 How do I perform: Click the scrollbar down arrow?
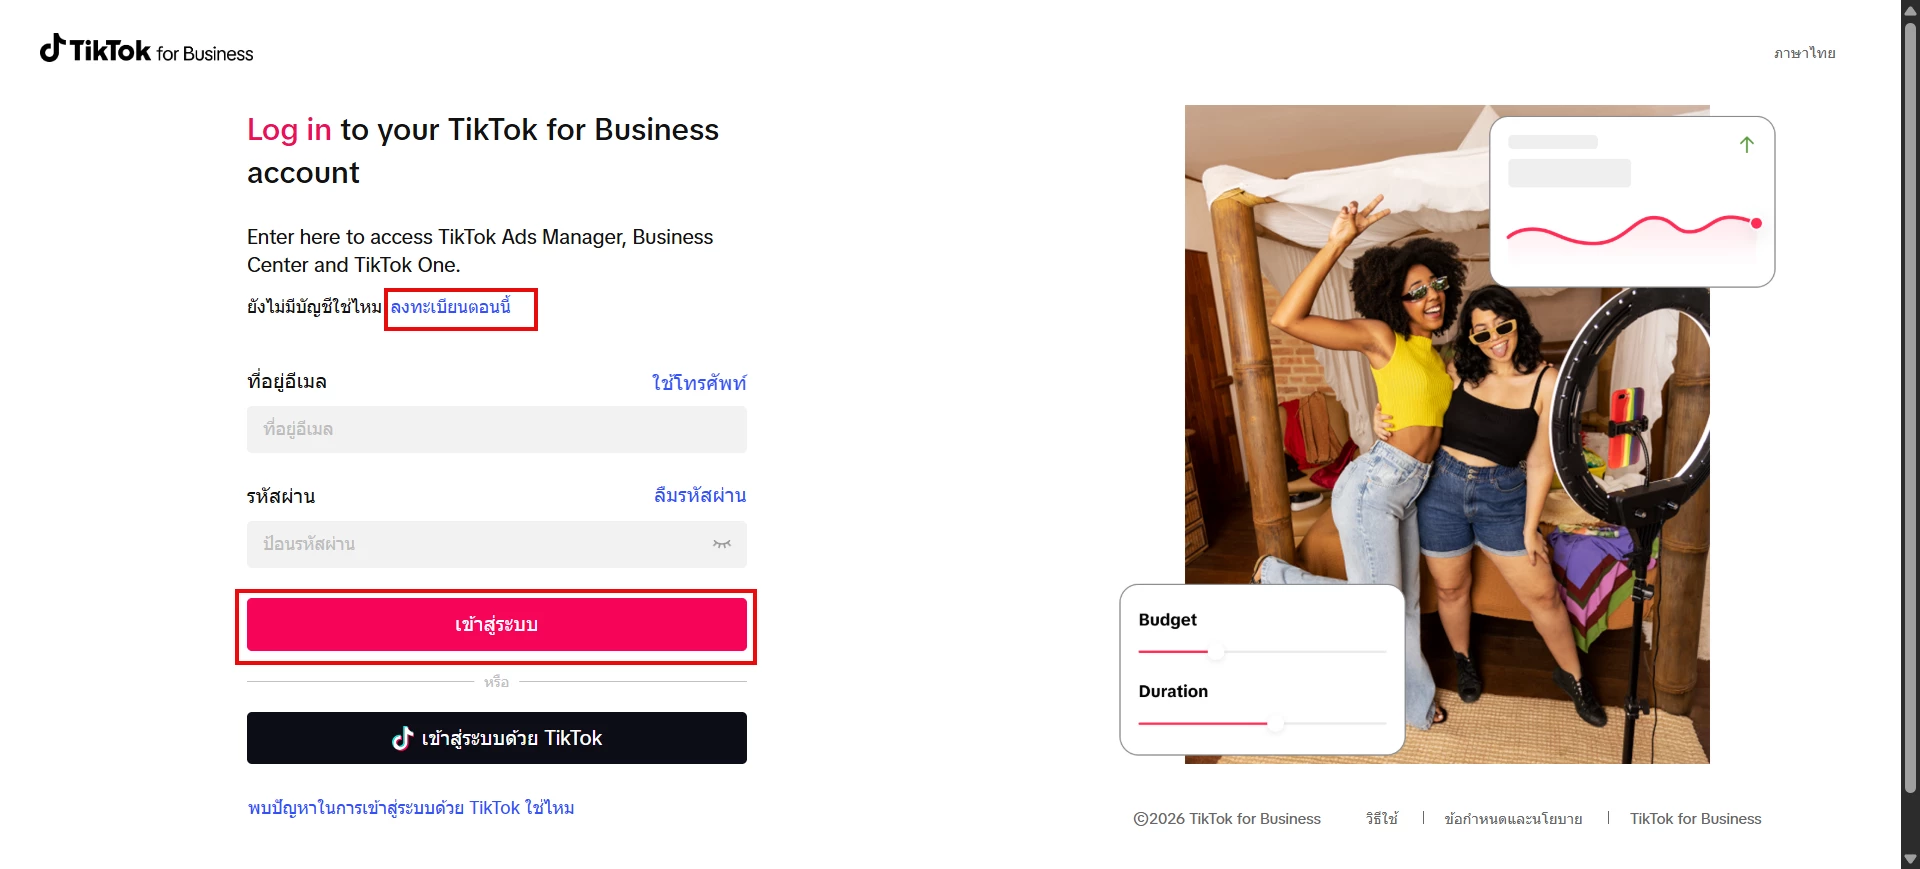[x=1910, y=859]
